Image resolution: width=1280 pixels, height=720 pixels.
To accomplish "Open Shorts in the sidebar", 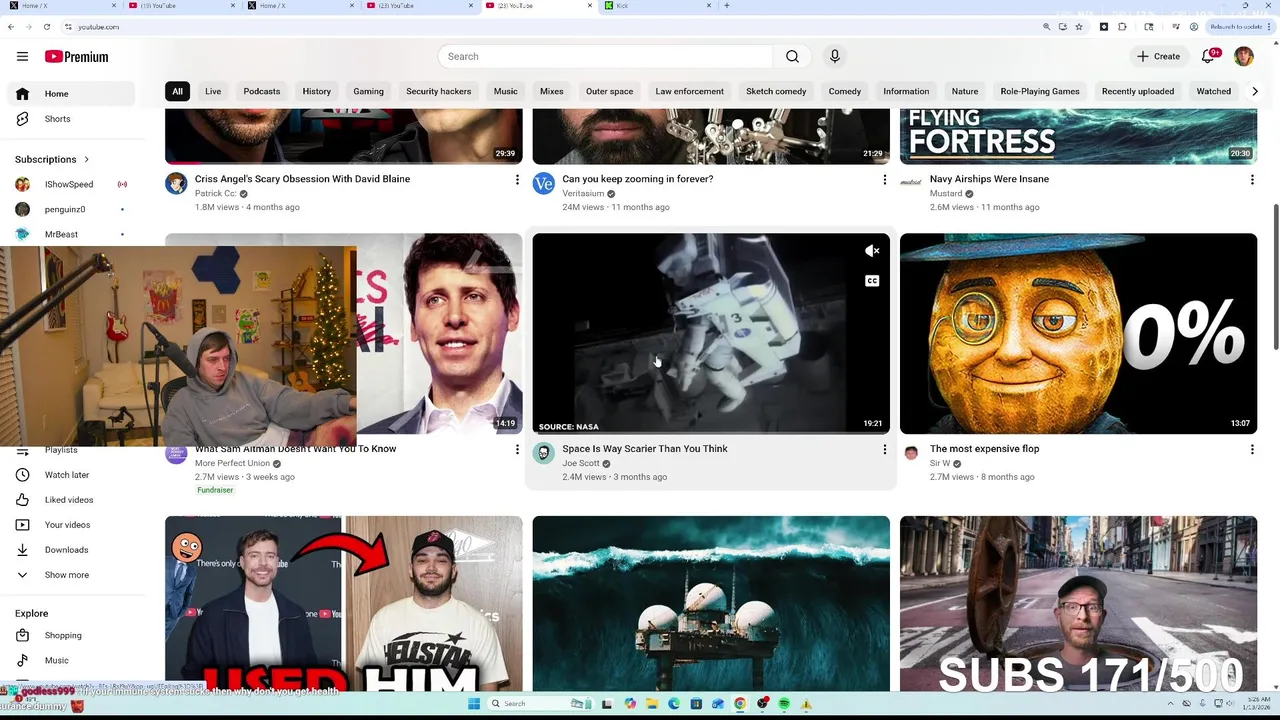I will tap(70, 119).
